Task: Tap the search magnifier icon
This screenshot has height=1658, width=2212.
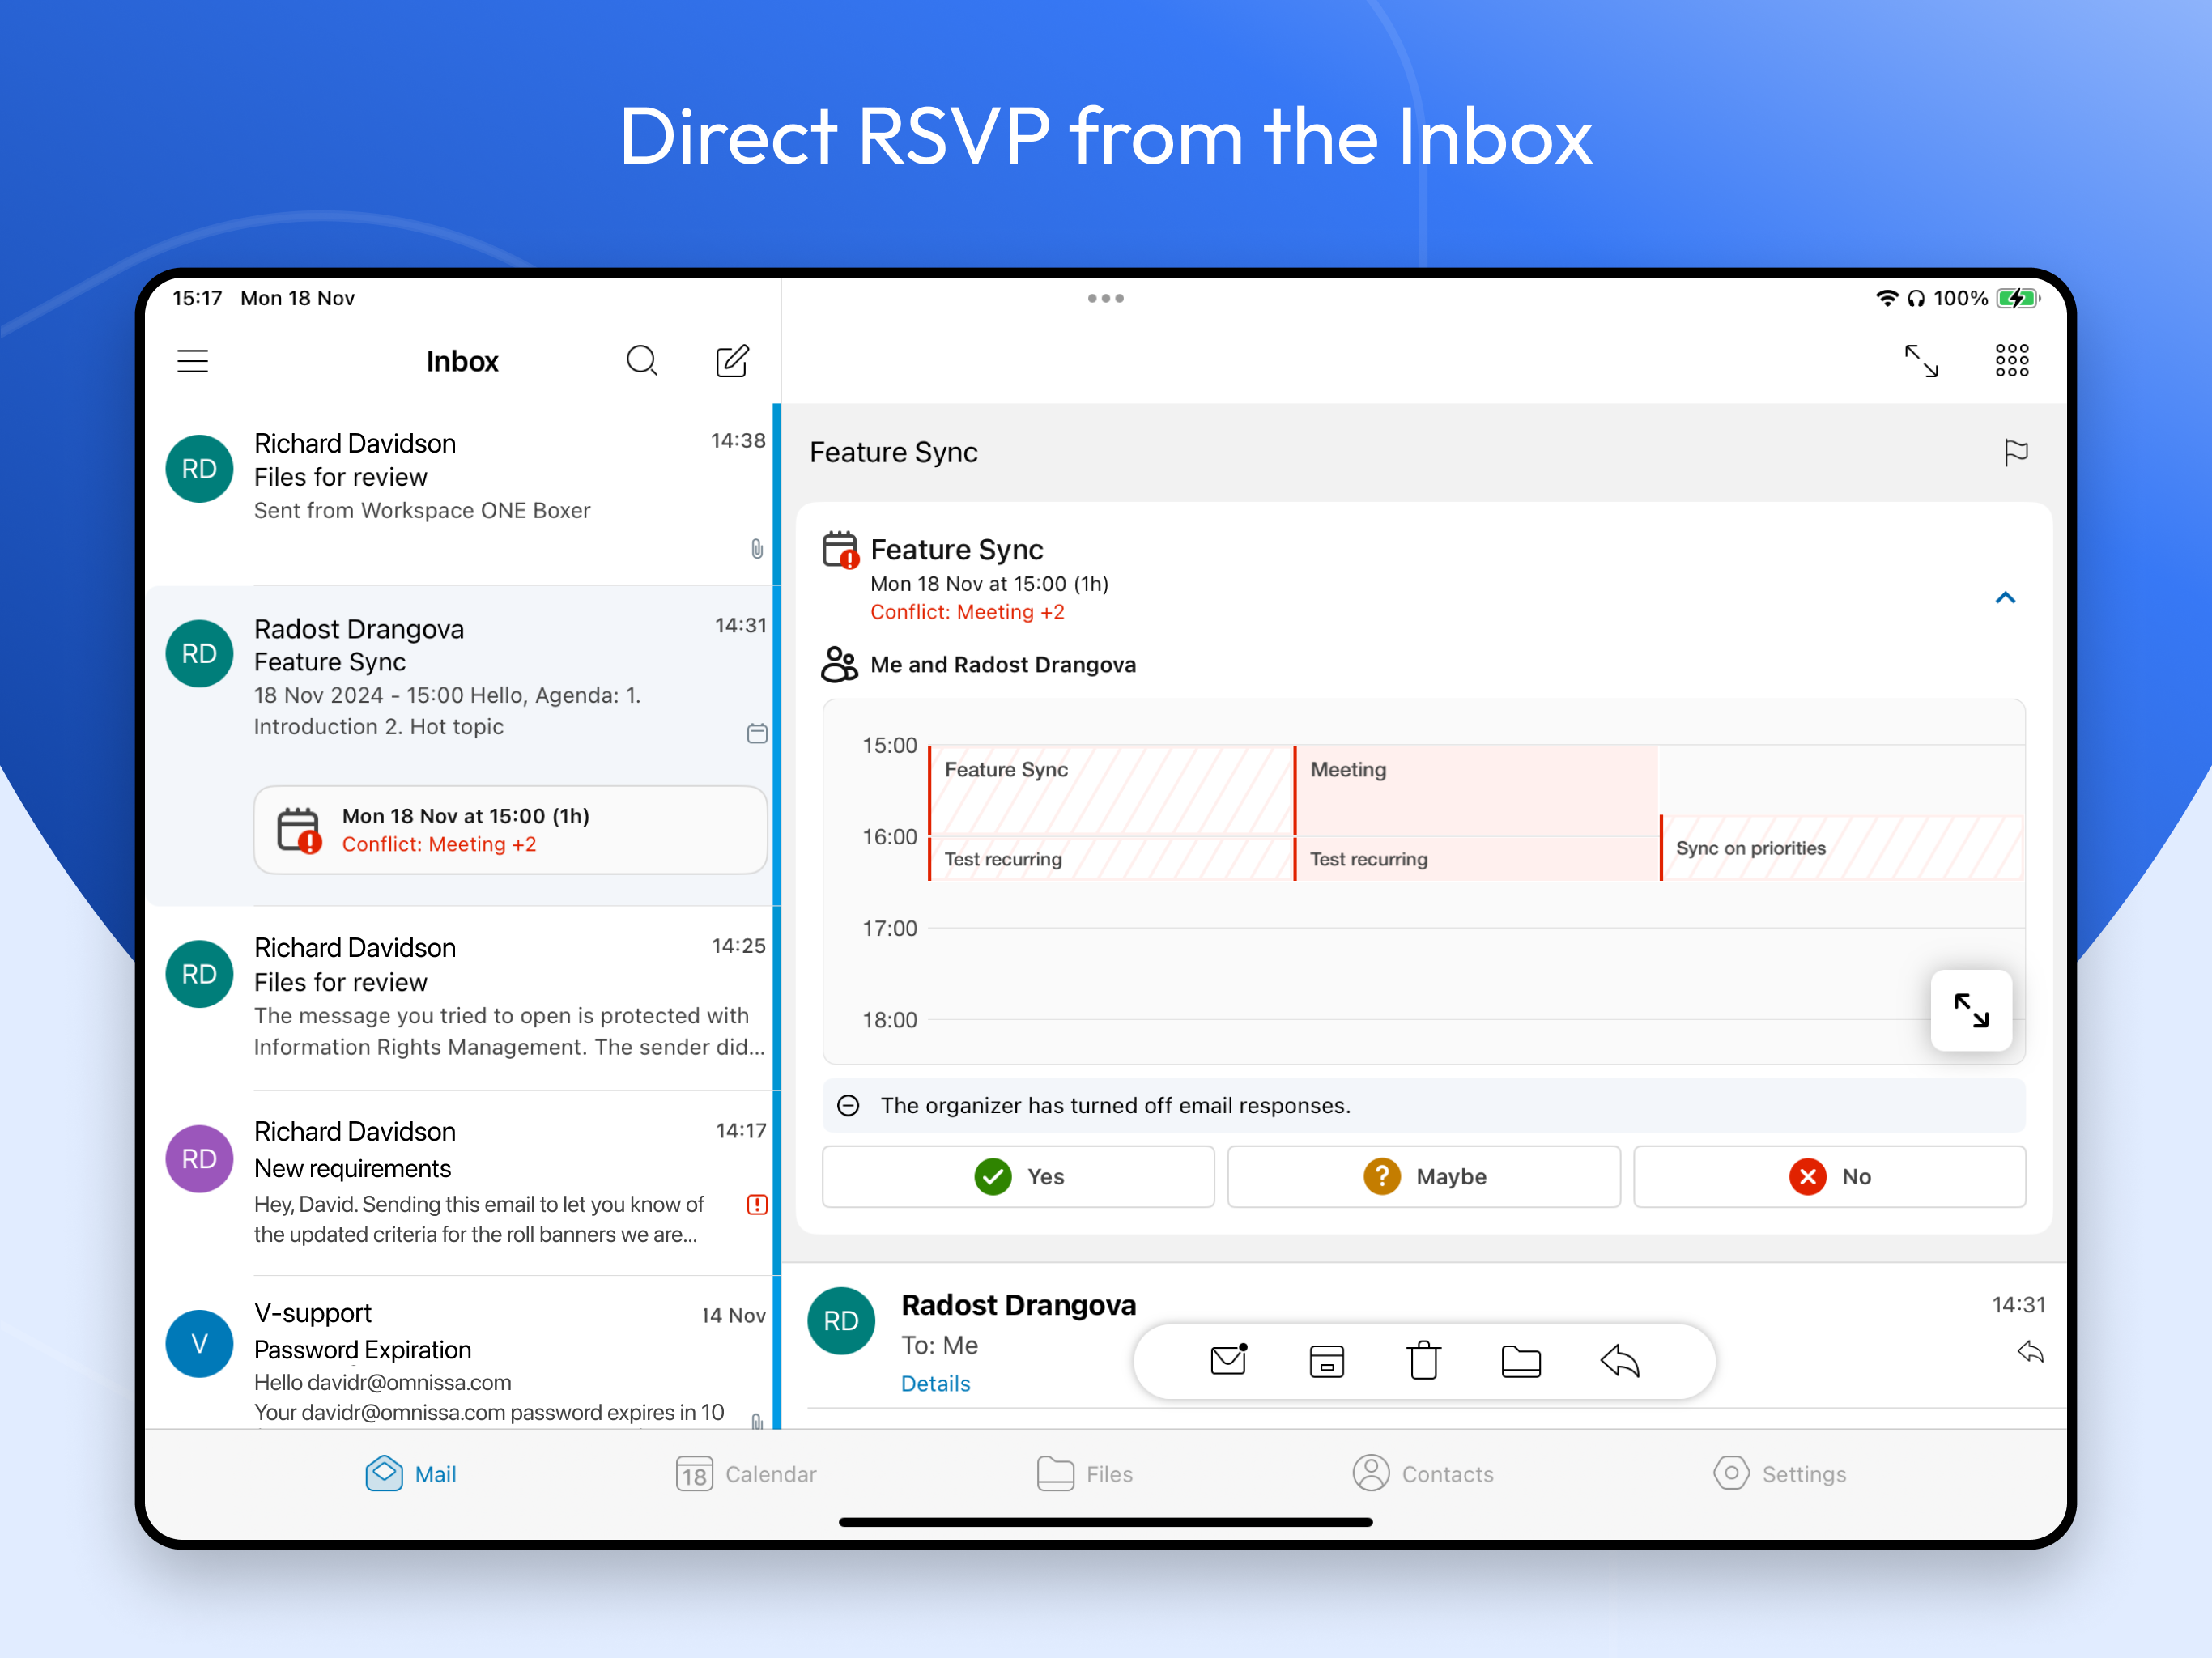Action: pyautogui.click(x=642, y=361)
